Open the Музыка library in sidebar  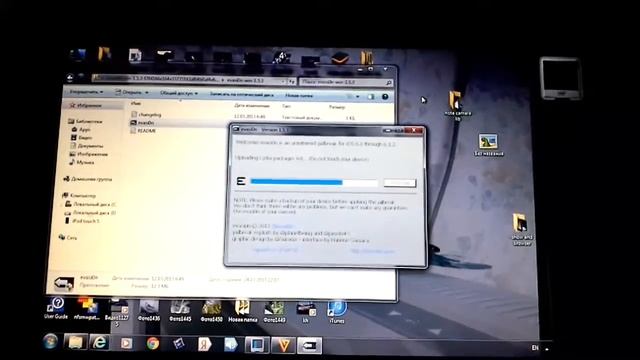(82, 162)
